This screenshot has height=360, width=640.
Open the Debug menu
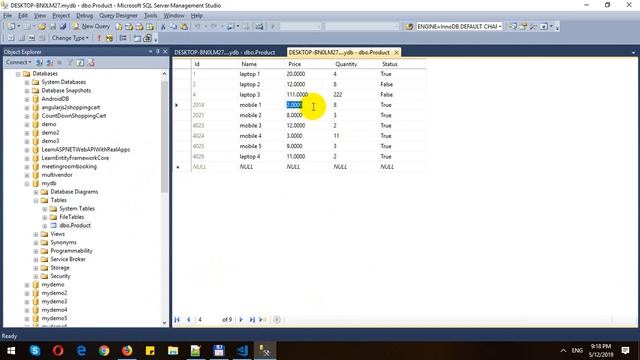tap(84, 16)
